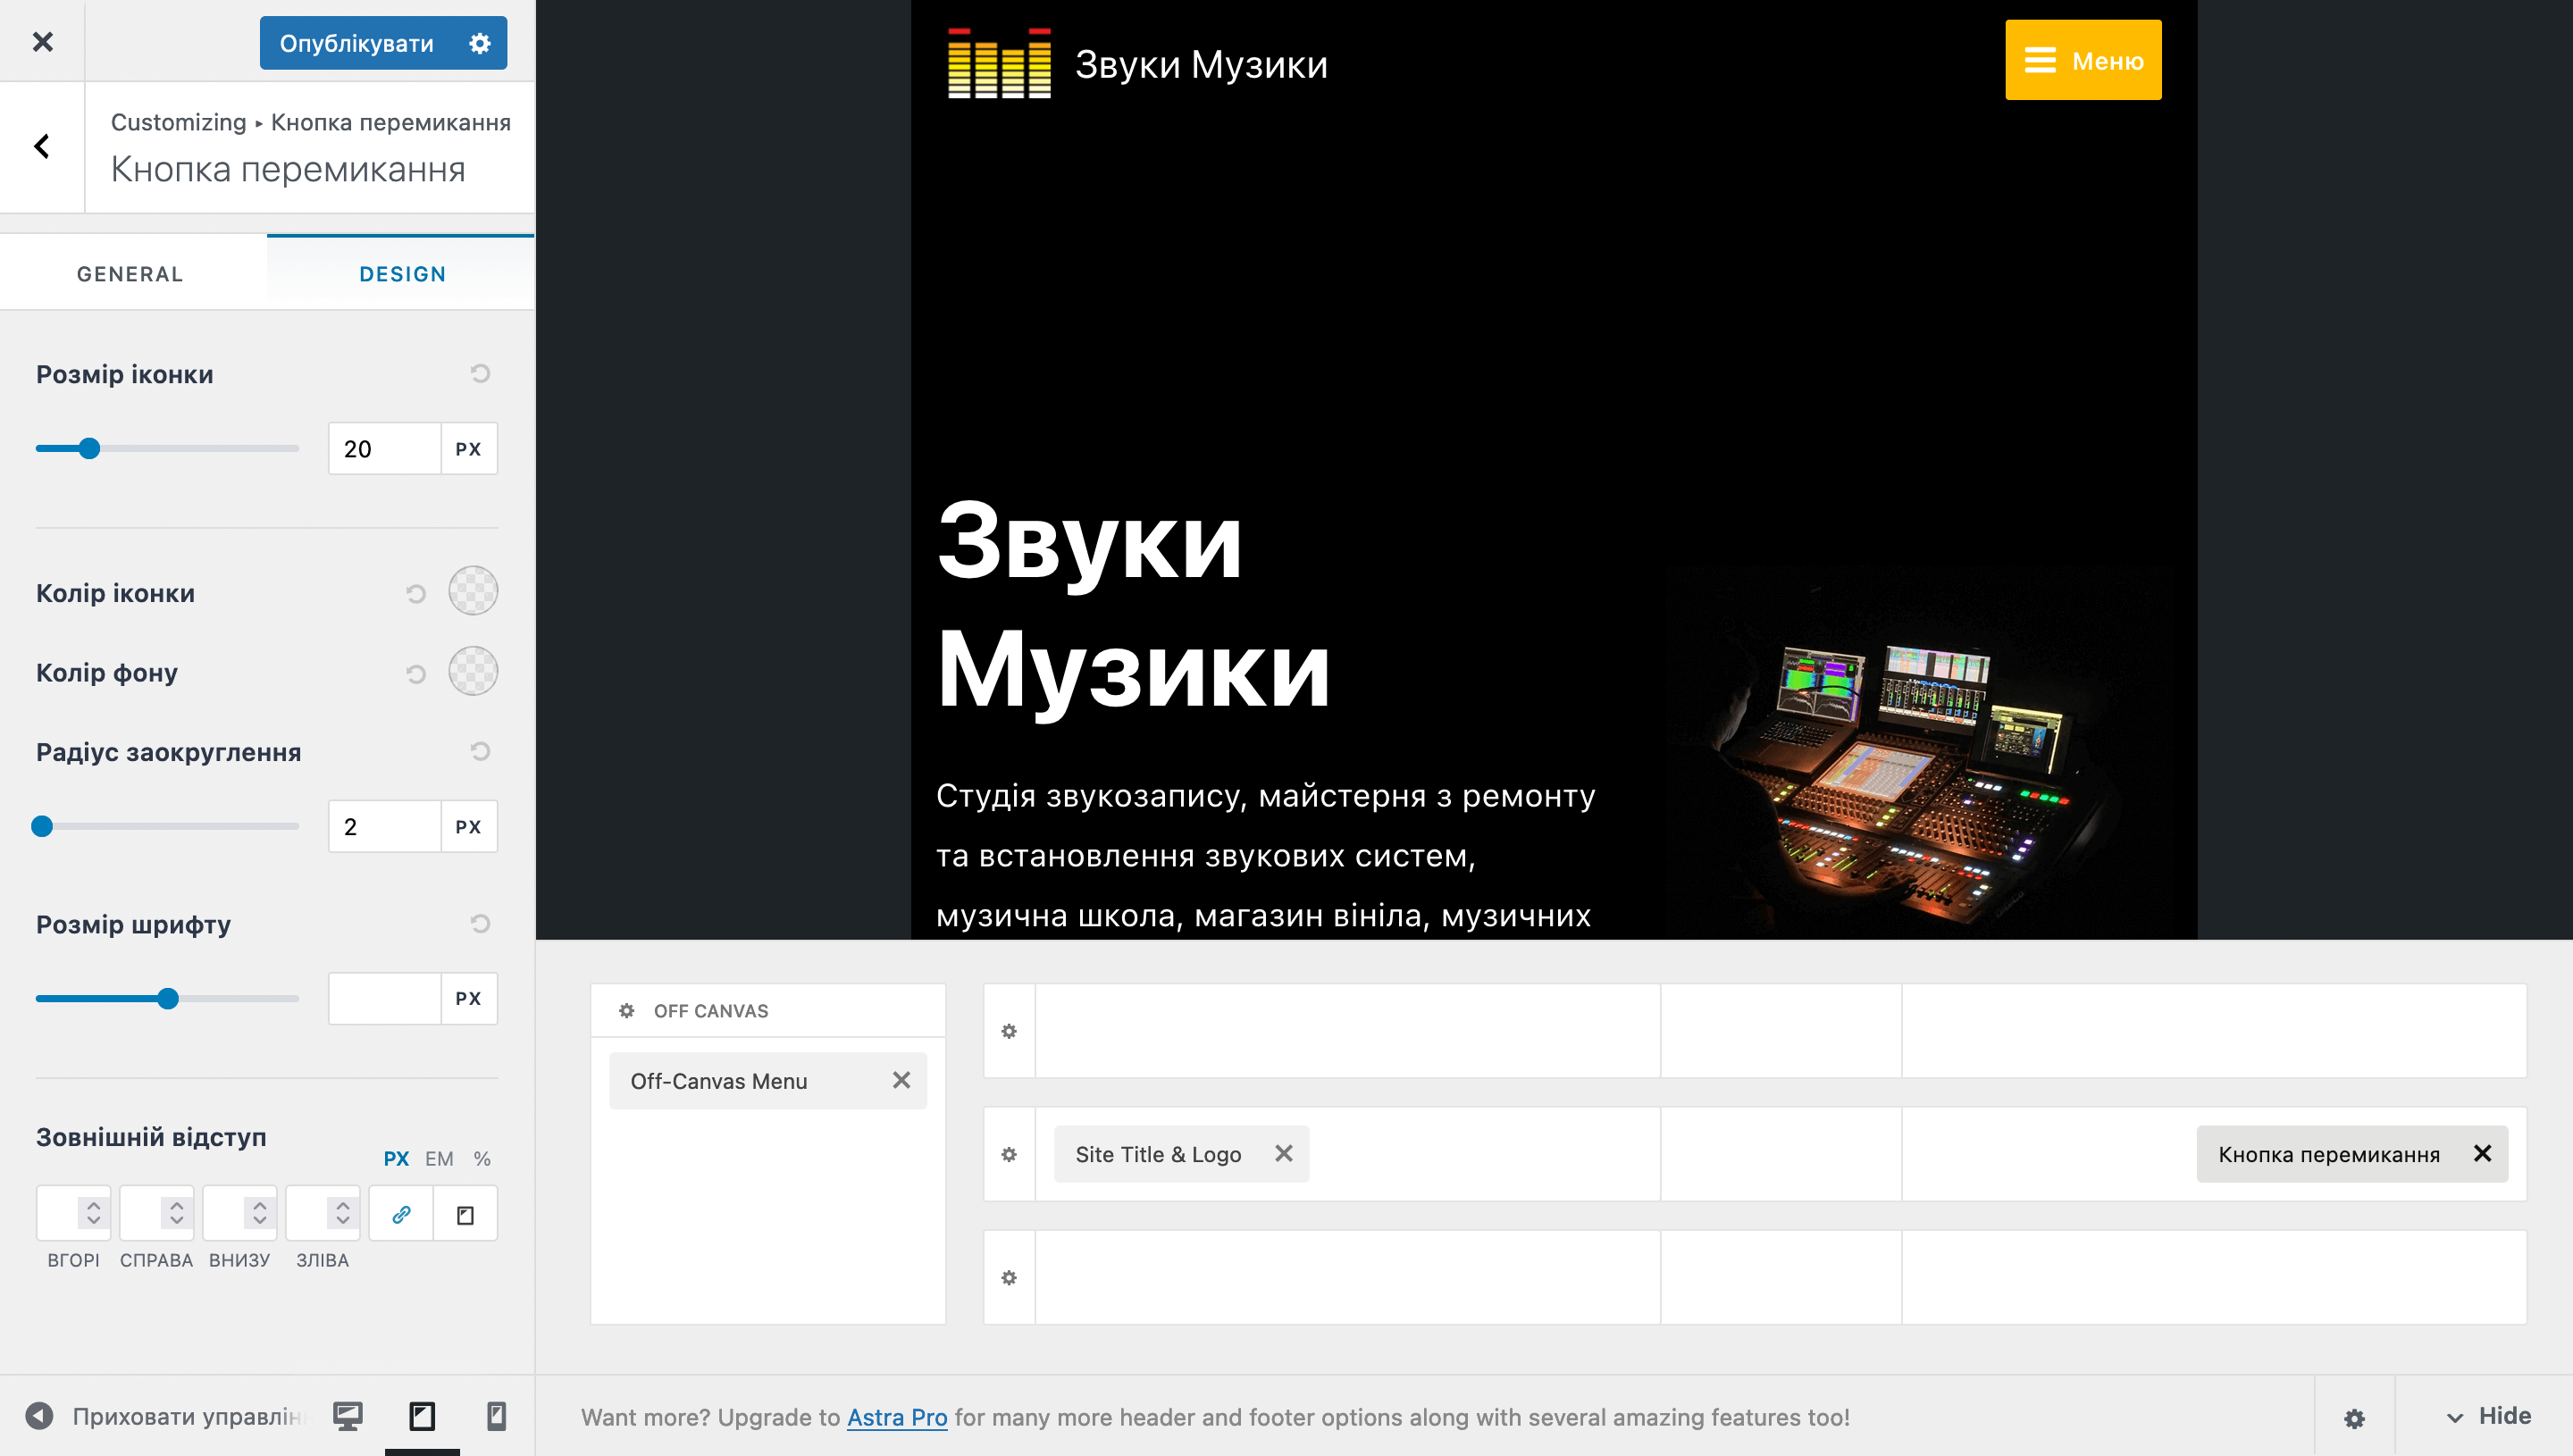
Task: Adjust the Розмір іконки slider
Action: 89,448
